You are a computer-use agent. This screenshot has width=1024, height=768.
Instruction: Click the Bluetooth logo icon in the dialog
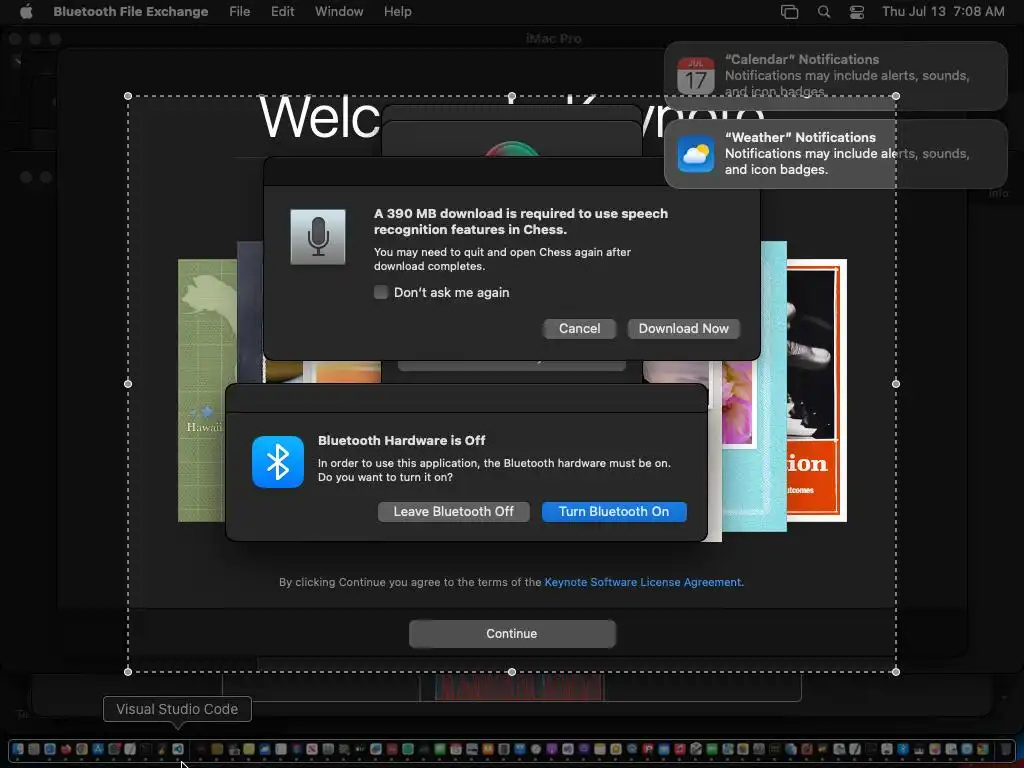[x=278, y=462]
